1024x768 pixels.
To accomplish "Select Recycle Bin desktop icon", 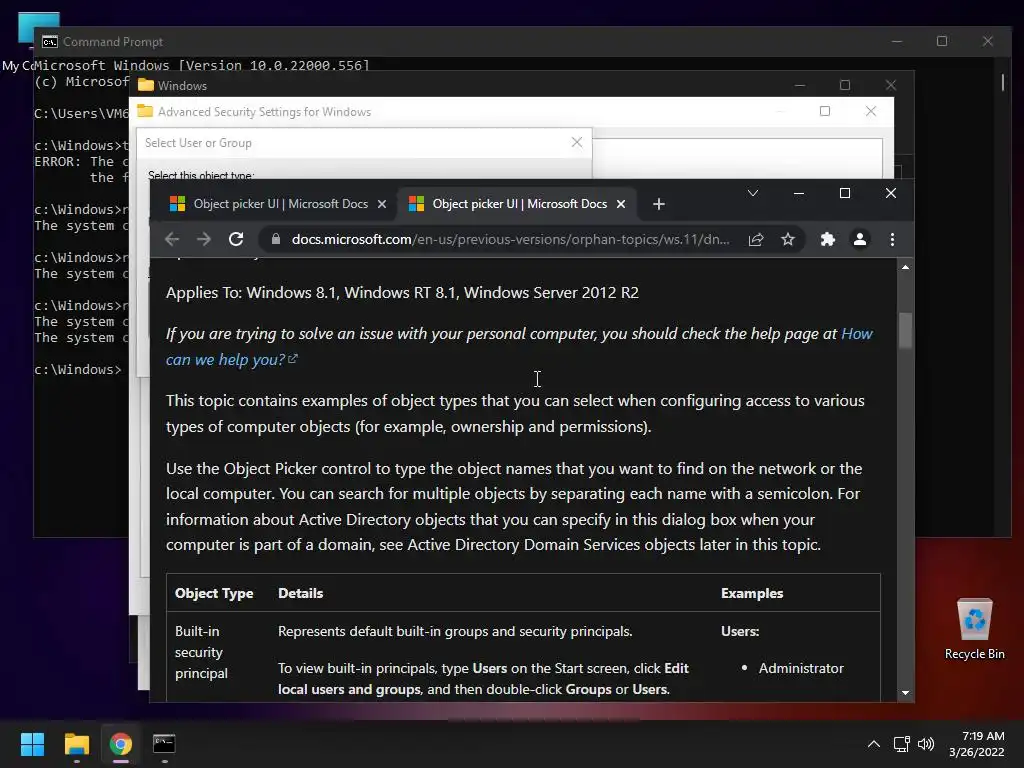I will click(x=974, y=628).
